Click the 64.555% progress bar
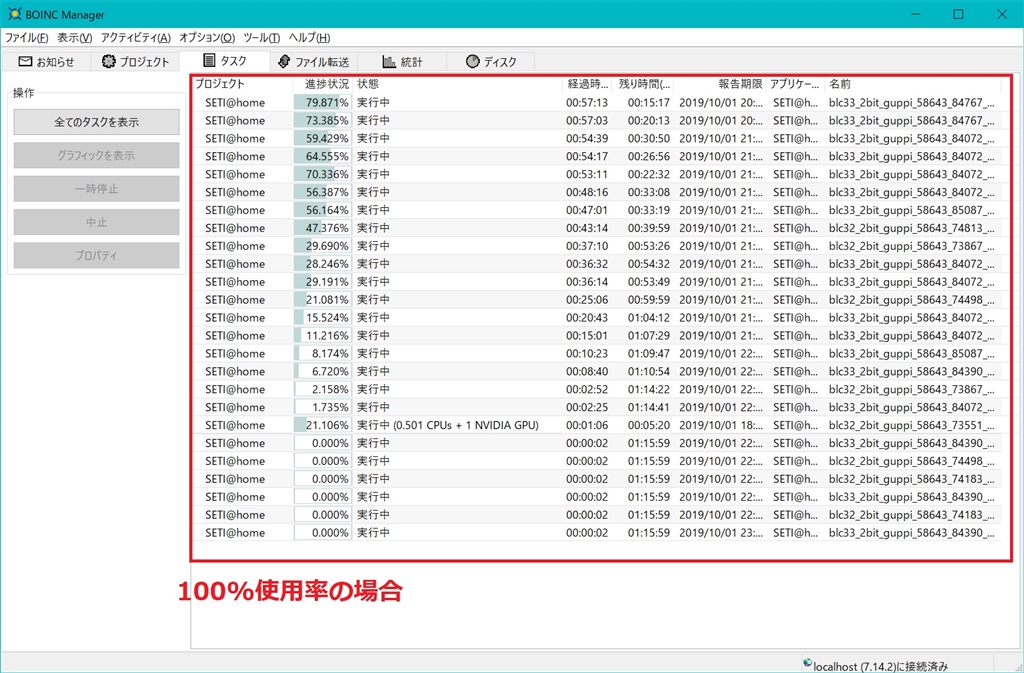Image resolution: width=1024 pixels, height=673 pixels. click(323, 156)
